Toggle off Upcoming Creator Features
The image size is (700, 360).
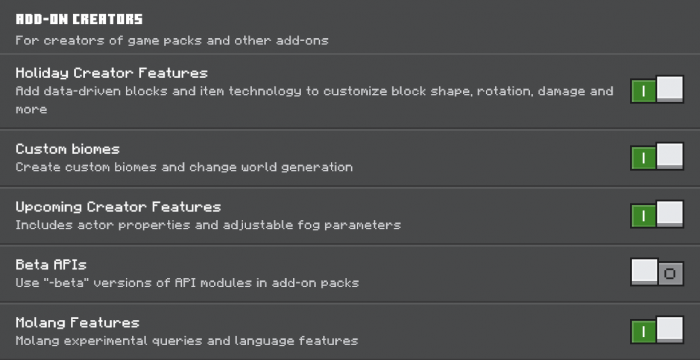click(x=657, y=214)
